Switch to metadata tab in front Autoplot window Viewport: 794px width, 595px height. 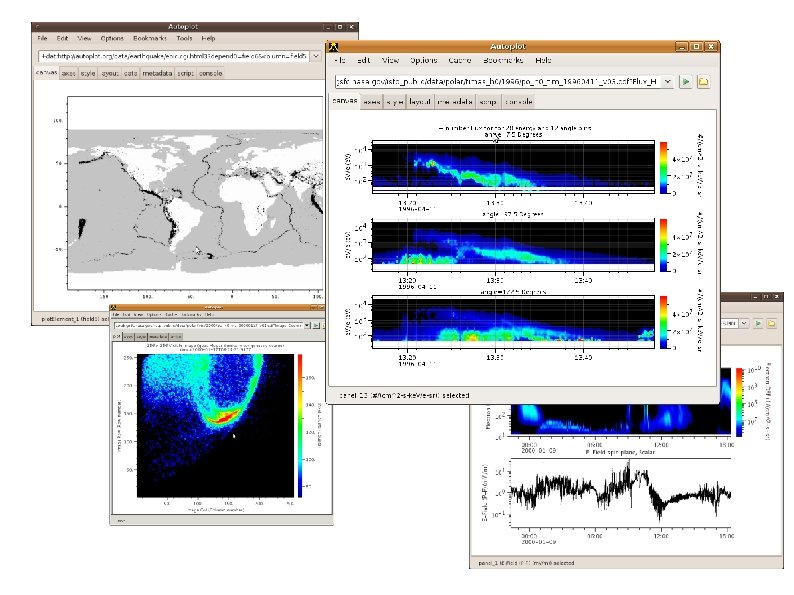point(454,102)
